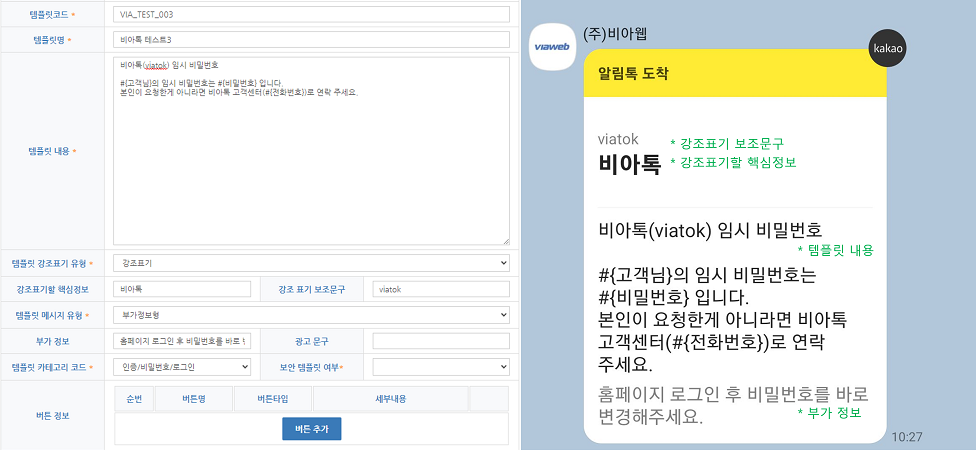Image resolution: width=976 pixels, height=450 pixels.
Task: Click inside the 템플릿 내용 text area
Action: point(311,151)
